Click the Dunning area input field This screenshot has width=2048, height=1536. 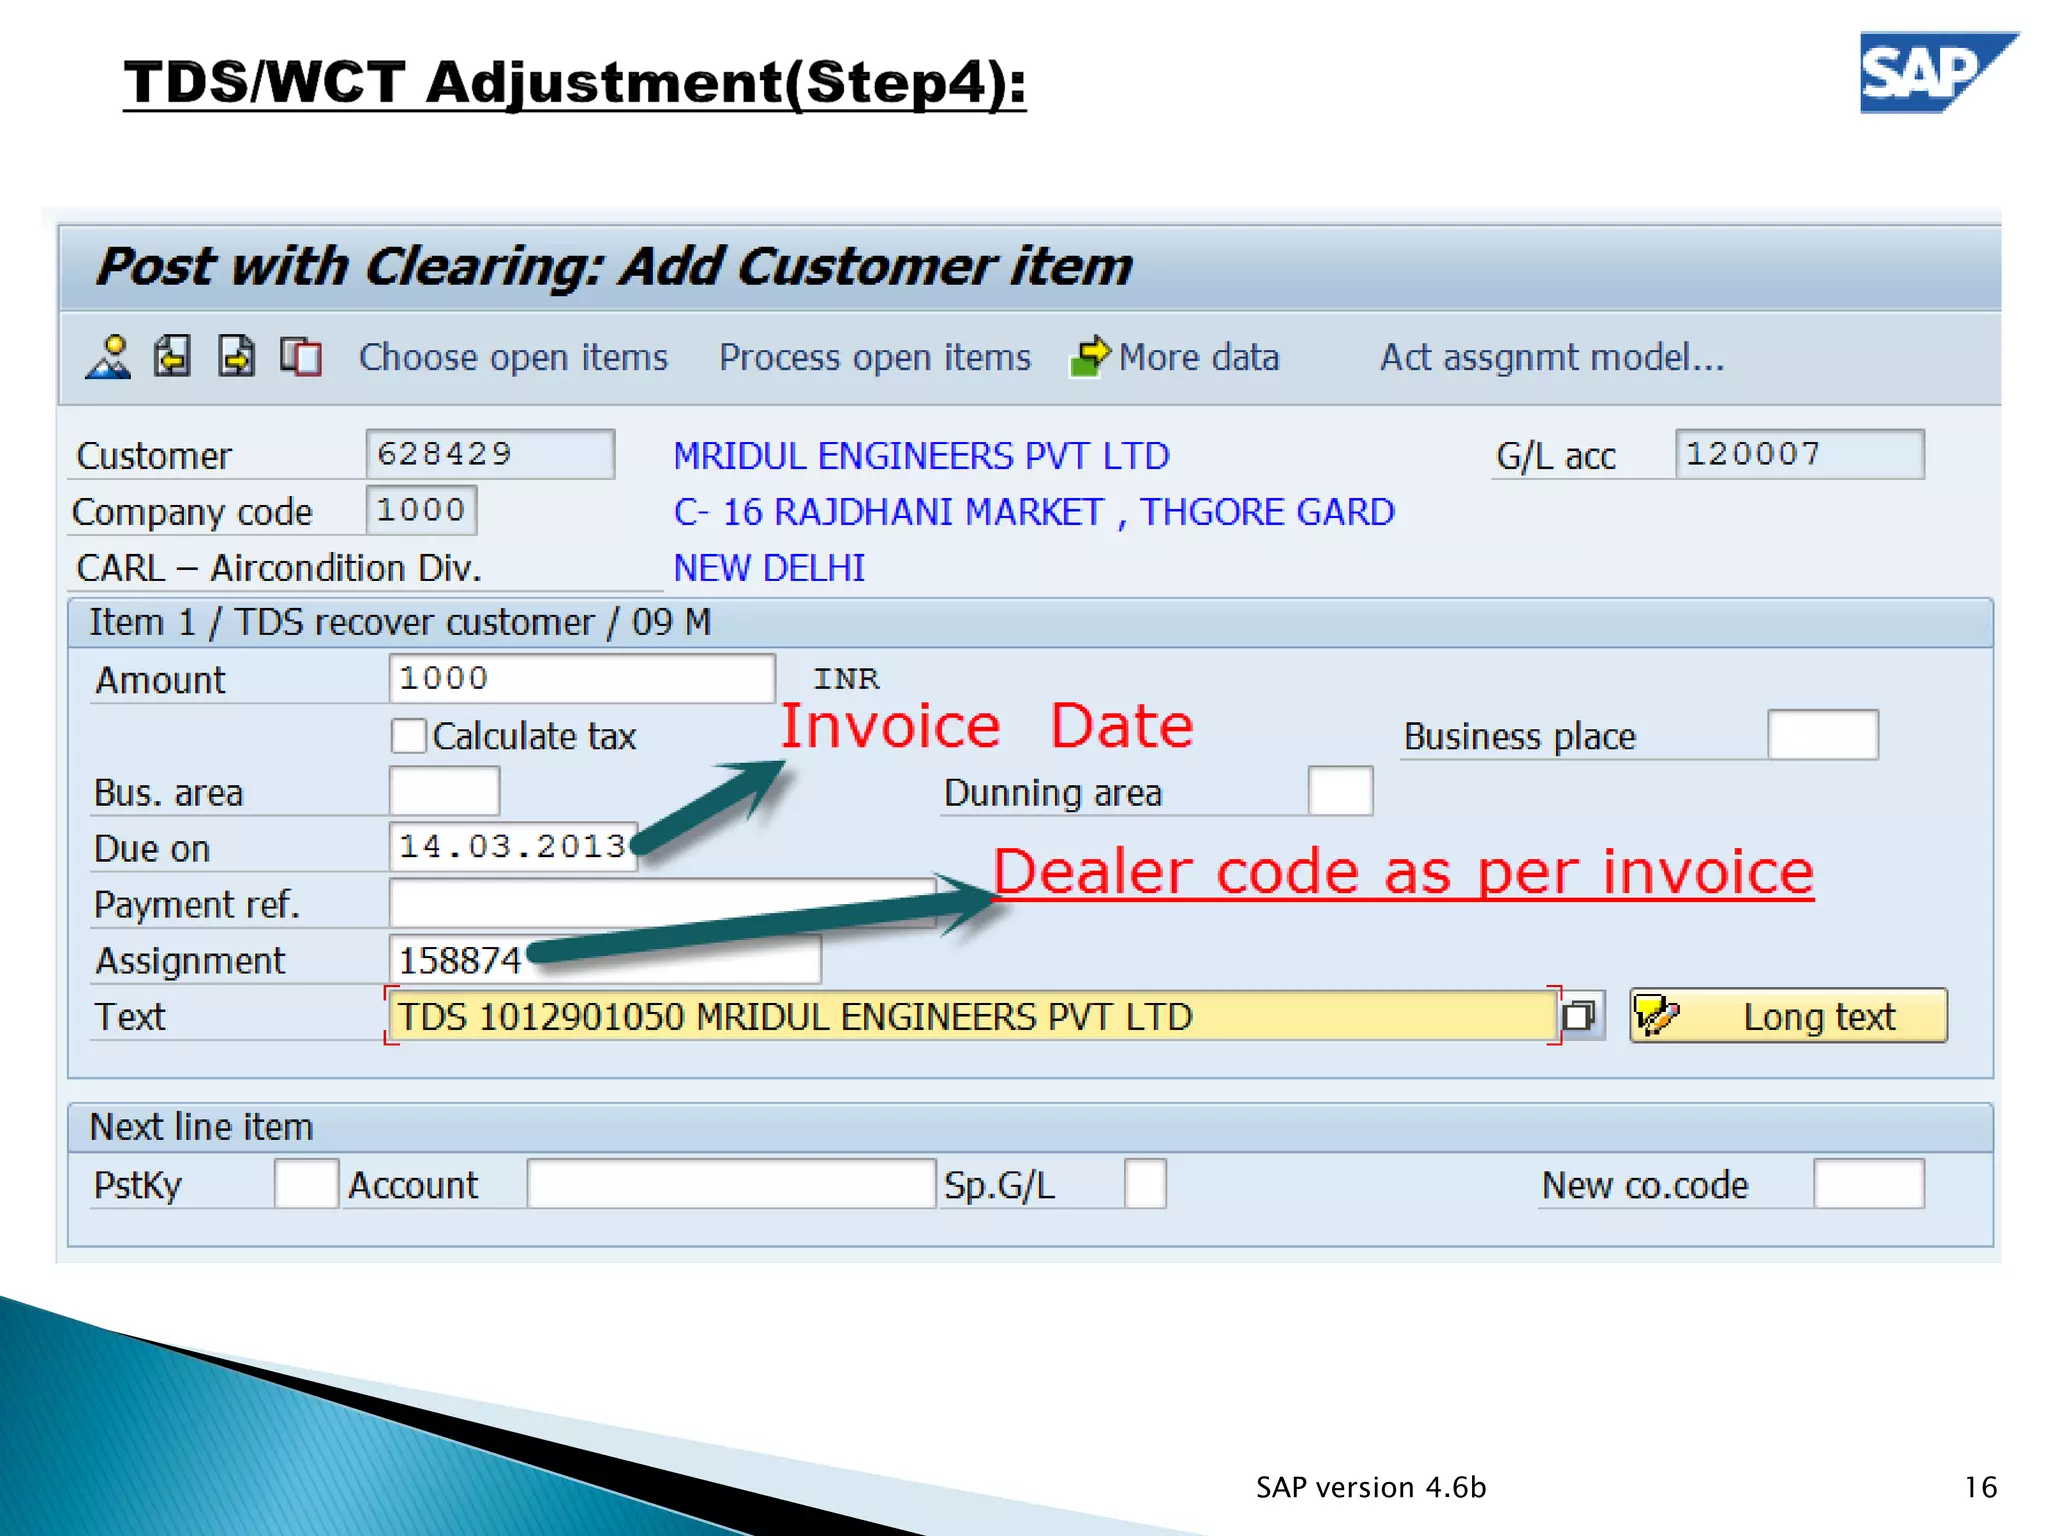click(x=1341, y=791)
